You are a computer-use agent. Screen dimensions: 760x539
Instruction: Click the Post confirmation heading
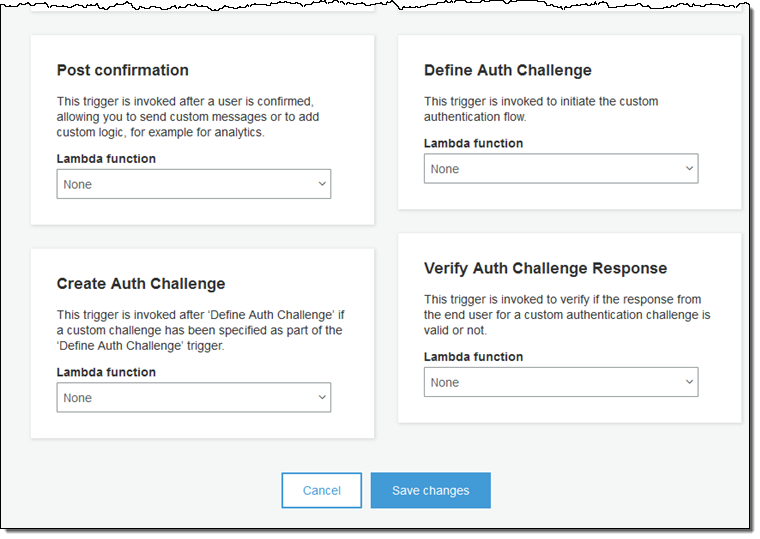pyautogui.click(x=122, y=70)
